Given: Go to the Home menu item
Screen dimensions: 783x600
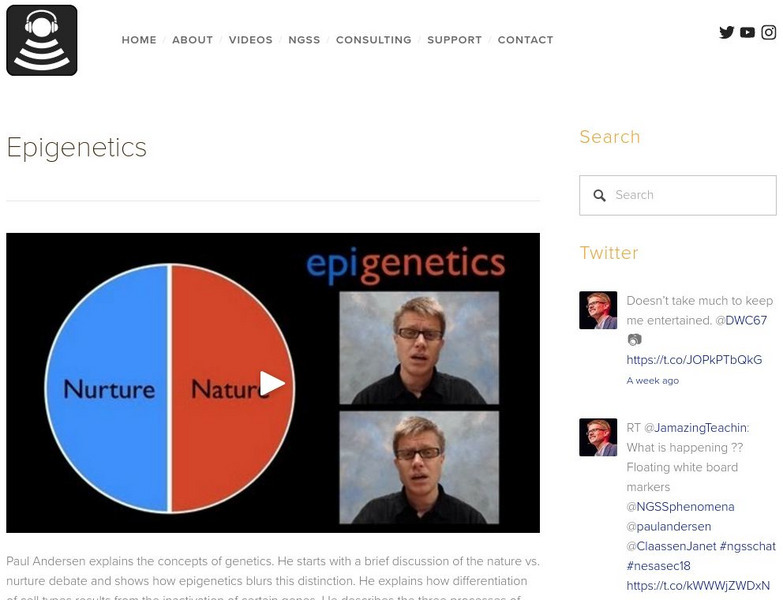Looking at the screenshot, I should coord(139,40).
